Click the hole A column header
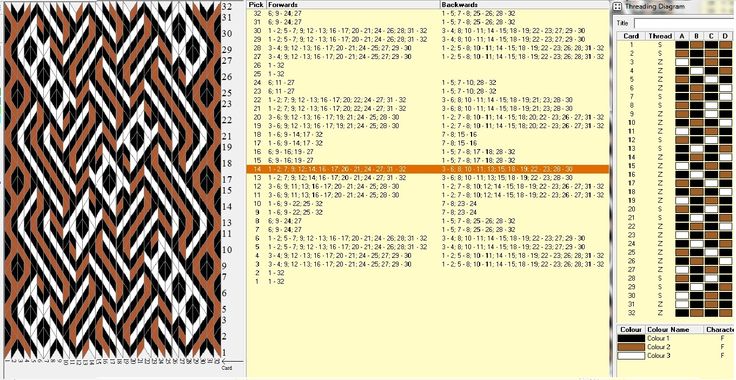Image resolution: width=736 pixels, height=380 pixels. click(682, 36)
